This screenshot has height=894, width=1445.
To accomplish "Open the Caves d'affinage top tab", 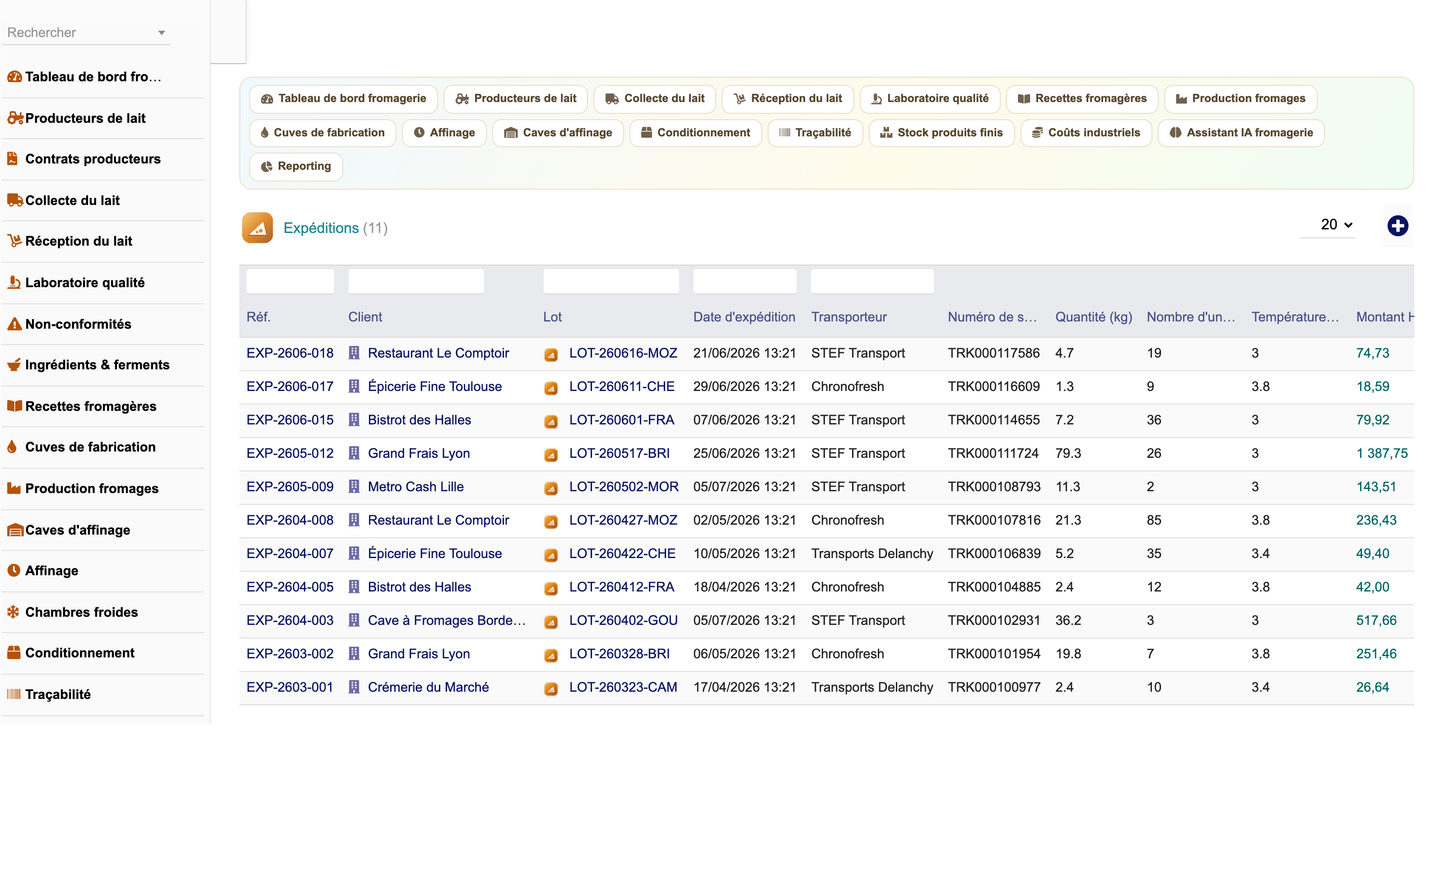I will [558, 133].
